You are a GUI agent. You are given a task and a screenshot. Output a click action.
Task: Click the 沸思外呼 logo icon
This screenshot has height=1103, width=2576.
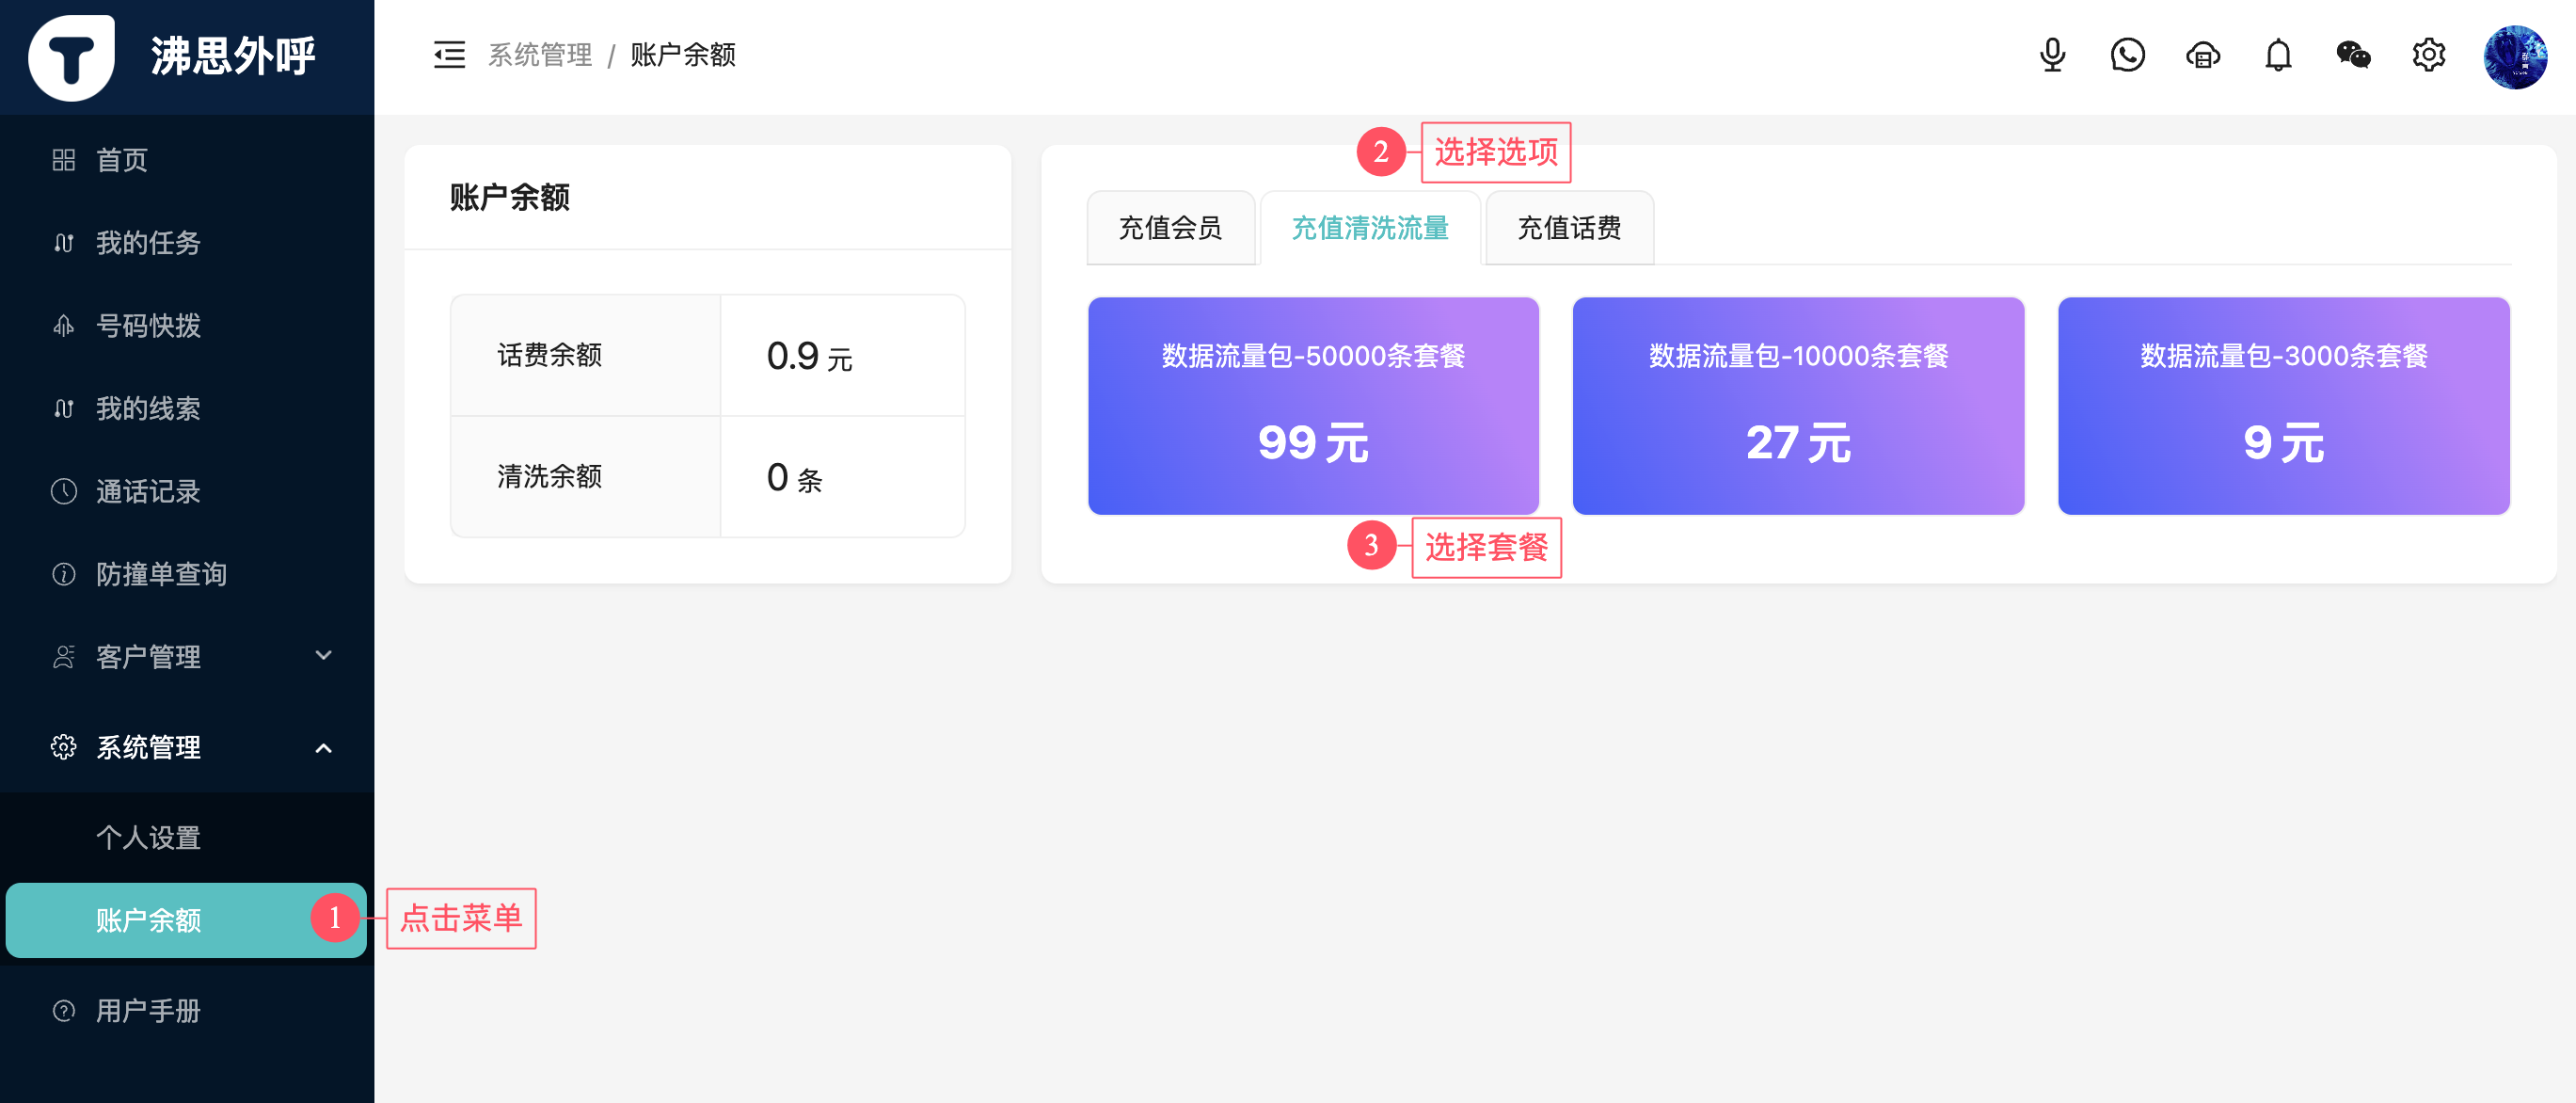[71, 57]
